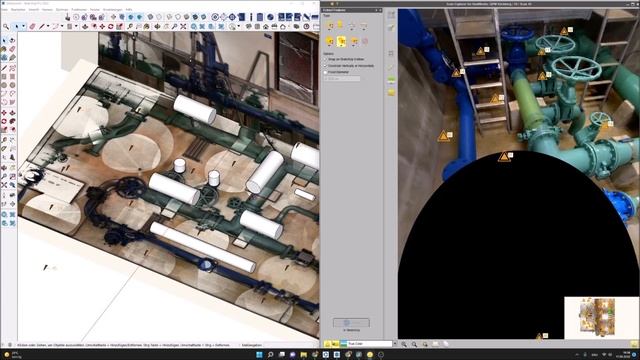Click Zoom Extents in the top toolbar
The width and height of the screenshot is (640, 360).
(x=183, y=26)
